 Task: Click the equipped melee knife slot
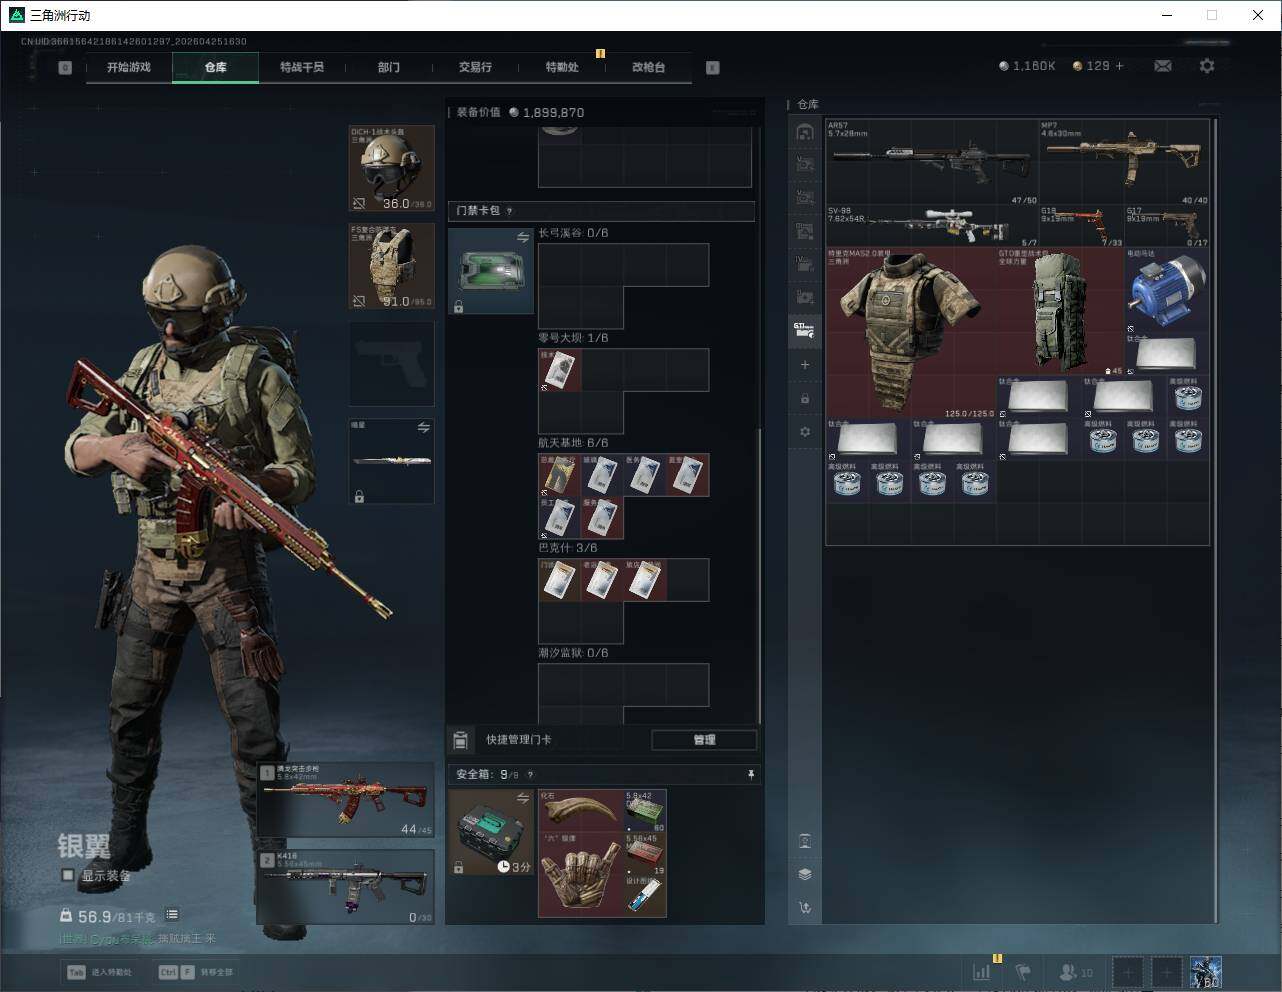point(392,461)
